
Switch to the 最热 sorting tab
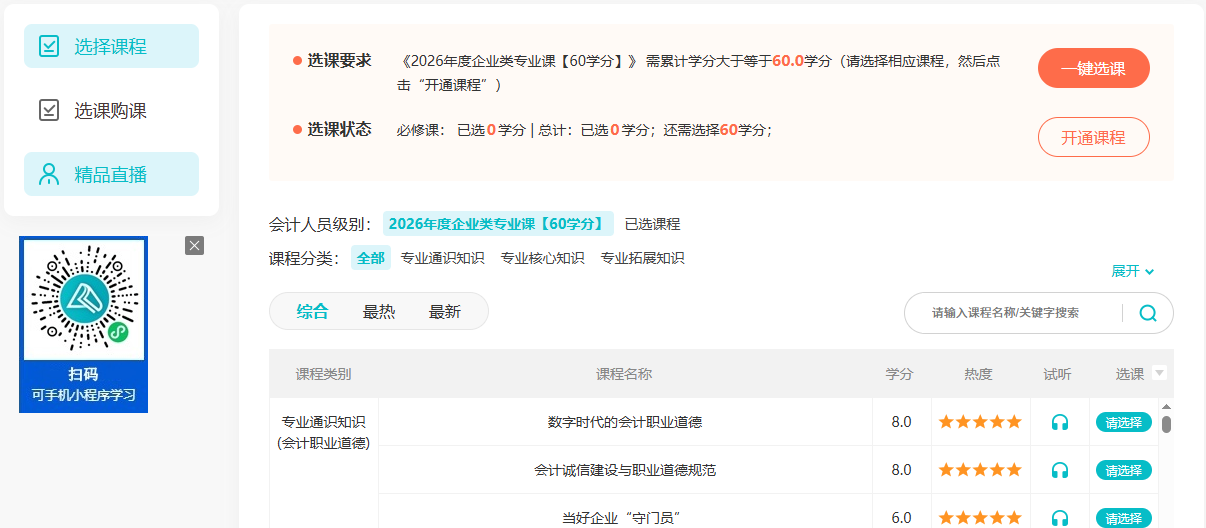click(379, 312)
